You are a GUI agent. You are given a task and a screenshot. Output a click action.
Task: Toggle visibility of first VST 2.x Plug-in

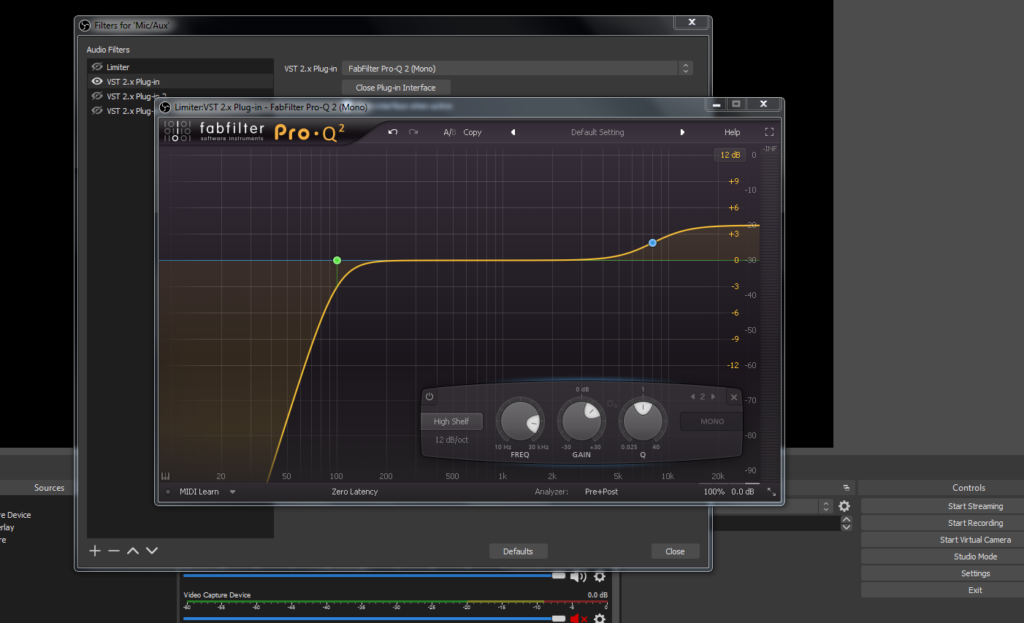(x=97, y=82)
